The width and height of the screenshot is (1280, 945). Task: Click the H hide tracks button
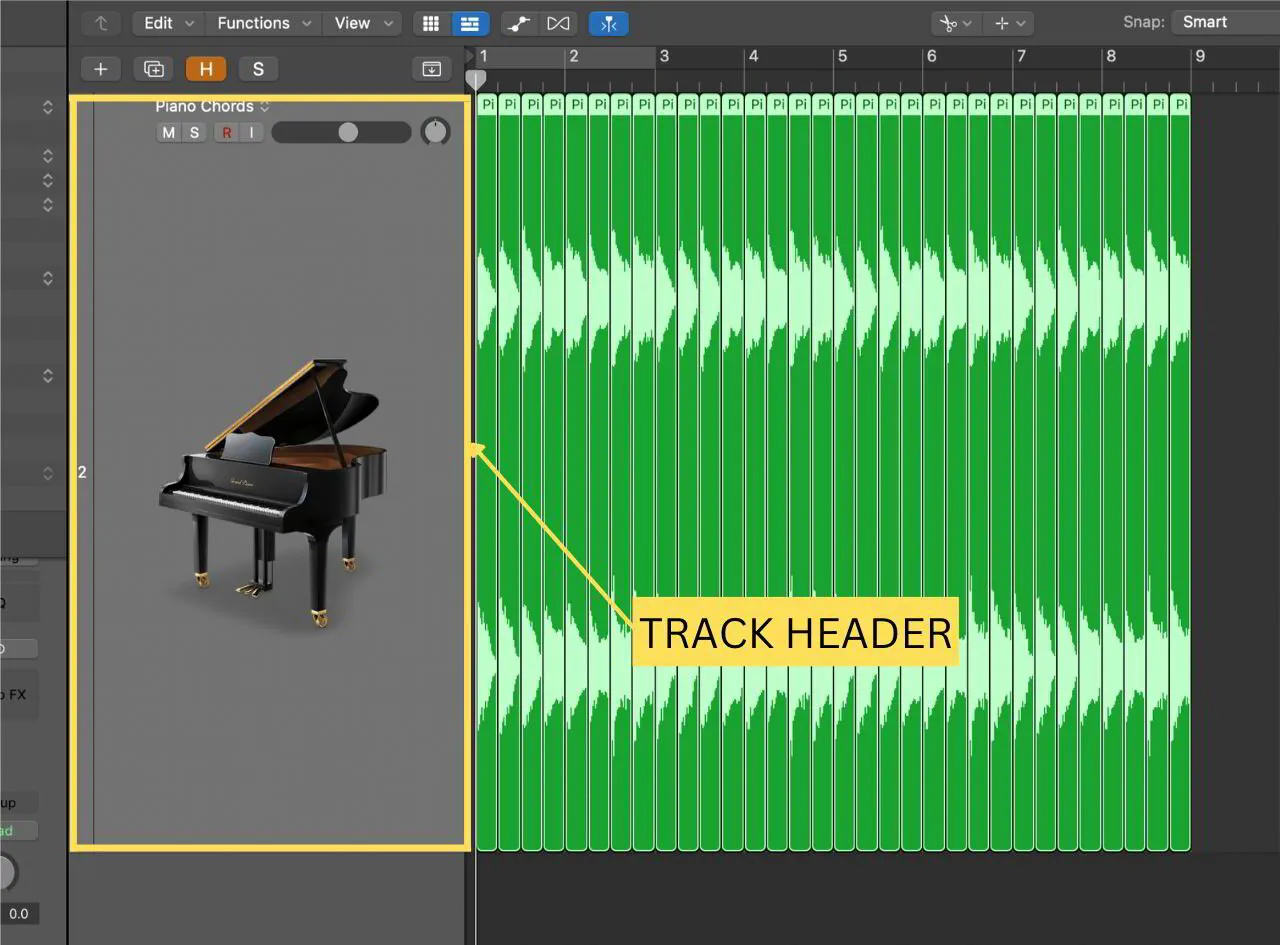pos(206,68)
